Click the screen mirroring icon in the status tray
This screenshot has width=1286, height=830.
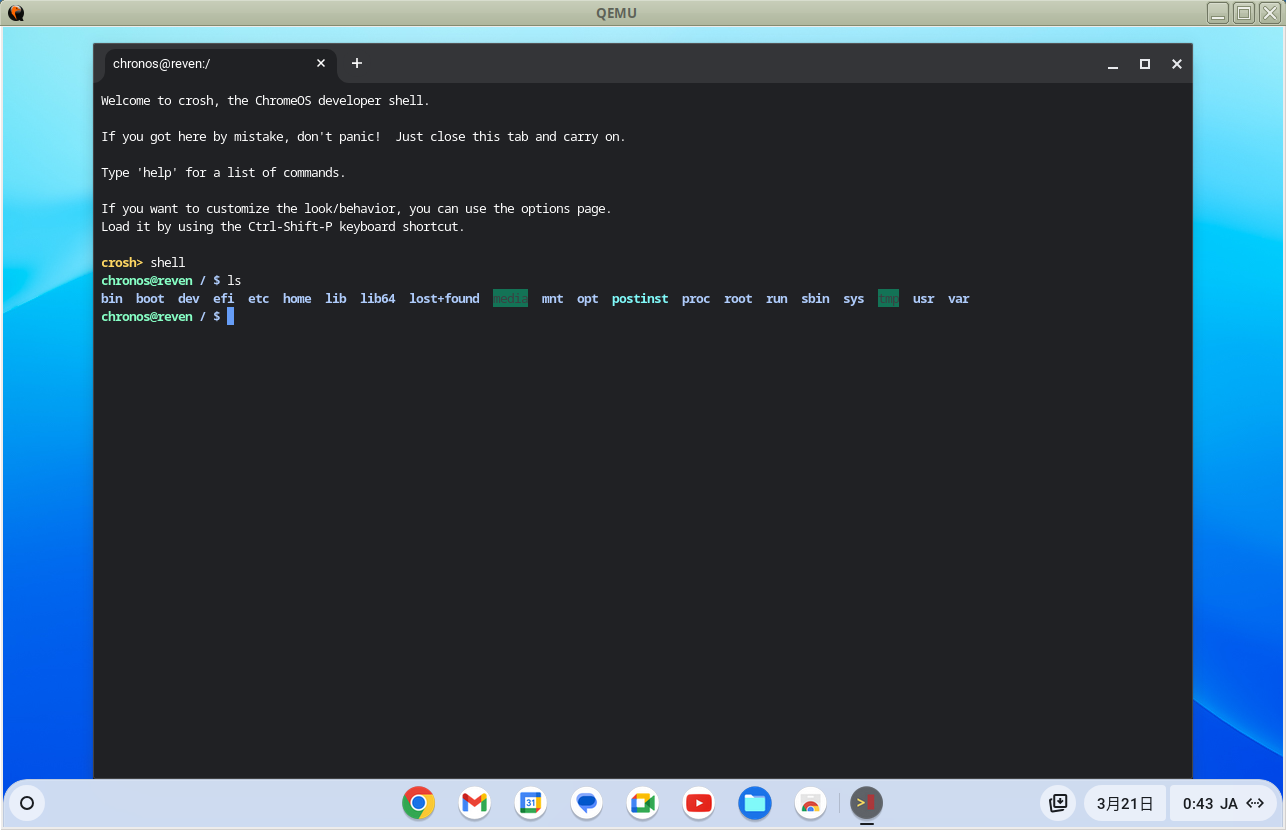(1057, 803)
